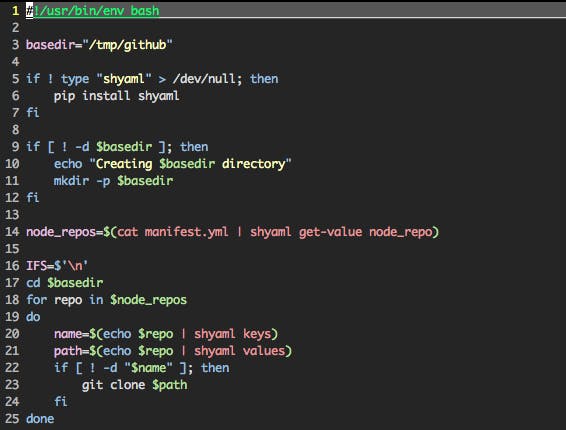The width and height of the screenshot is (566, 430).
Task: Click manifest.yml filename on line 14
Action: (x=186, y=232)
